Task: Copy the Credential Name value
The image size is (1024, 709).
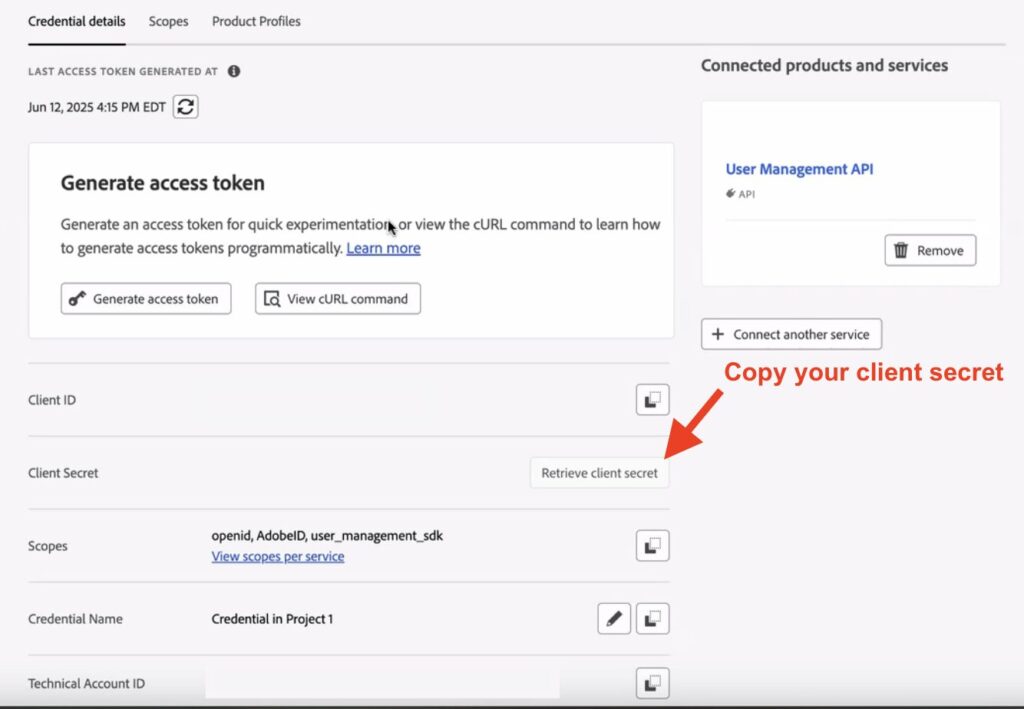Action: click(x=652, y=619)
